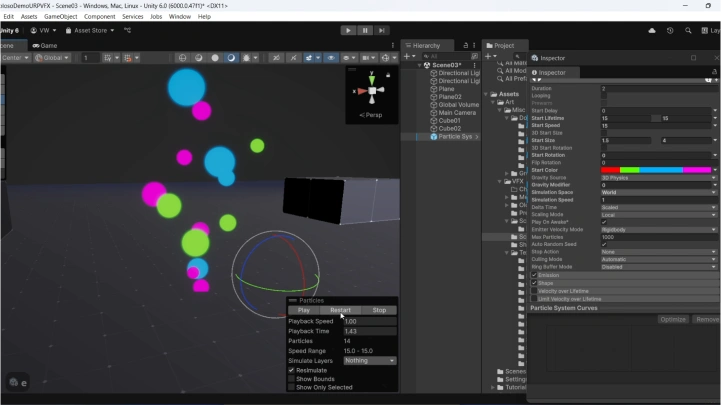Click the debug bug icon in the Scene toolbar
Image resolution: width=721 pixels, height=405 pixels.
[x=246, y=57]
